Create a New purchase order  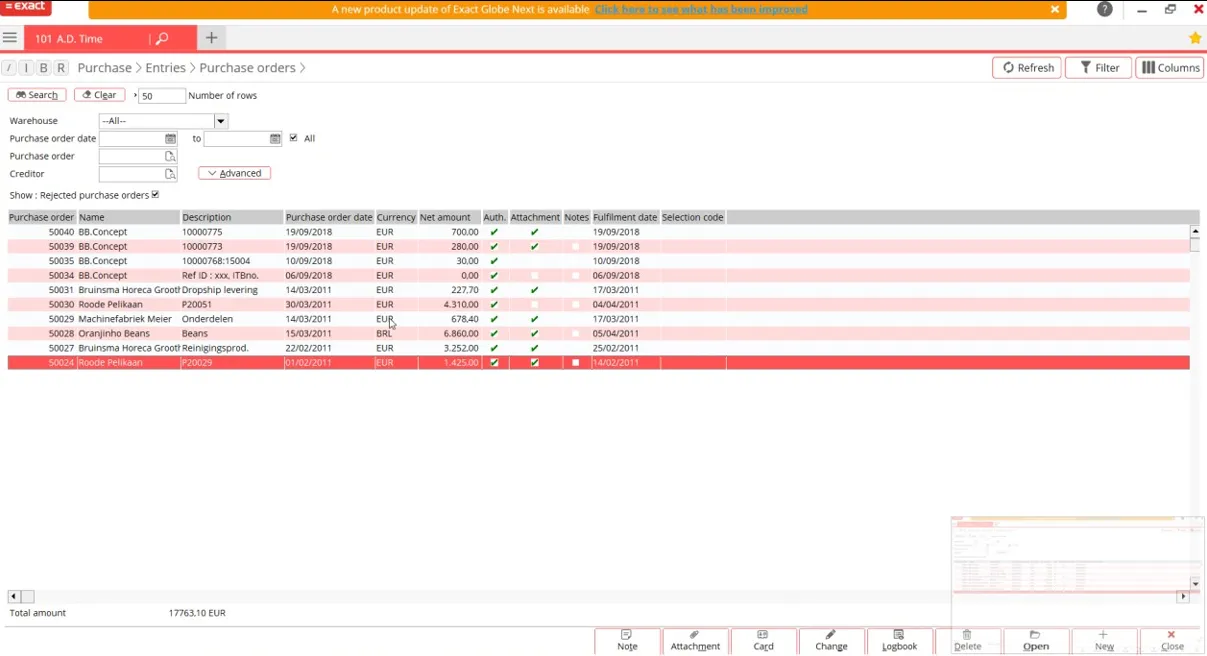1104,641
